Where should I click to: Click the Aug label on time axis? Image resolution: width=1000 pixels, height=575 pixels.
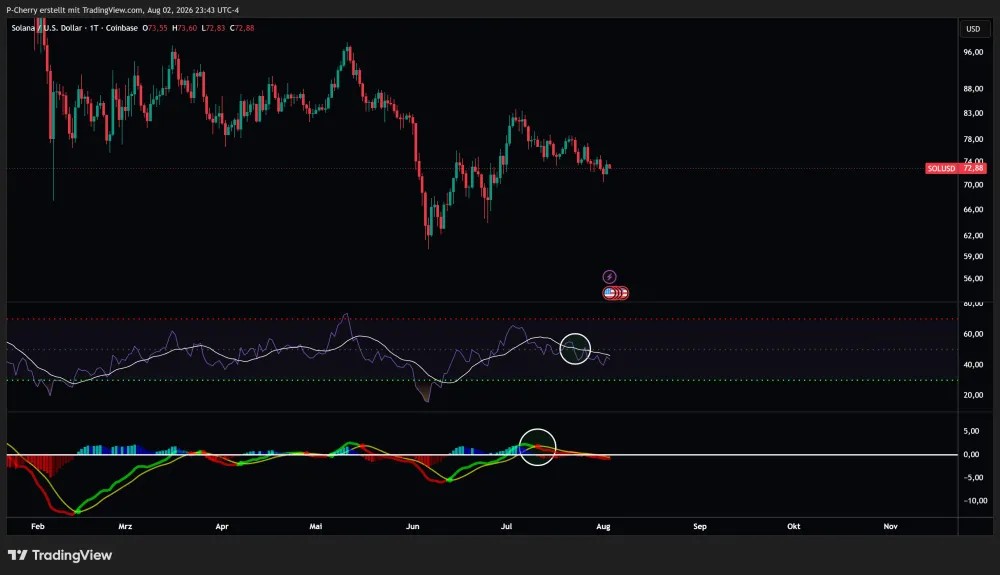603,527
